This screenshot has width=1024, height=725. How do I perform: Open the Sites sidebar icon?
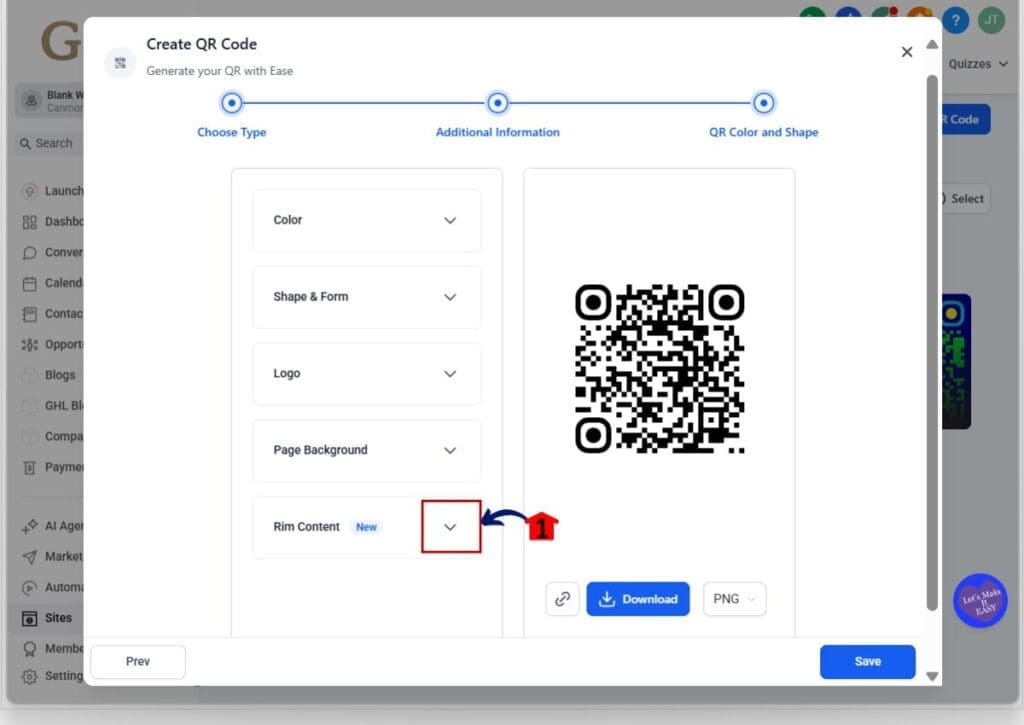(29, 618)
